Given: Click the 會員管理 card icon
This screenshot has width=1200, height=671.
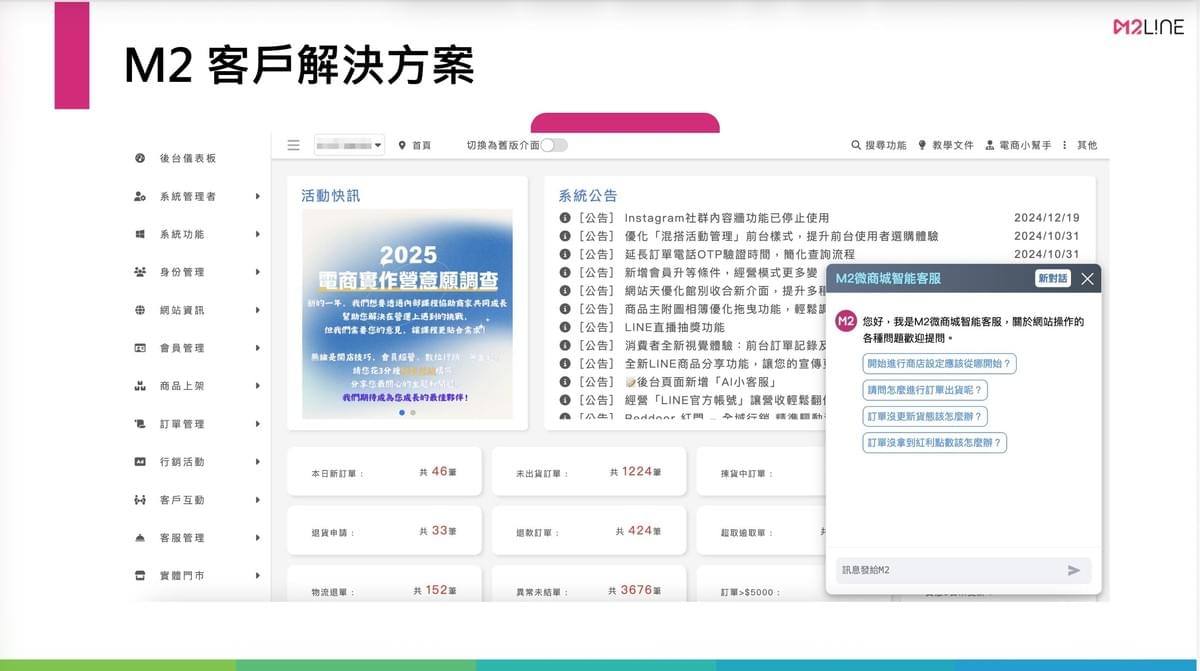Looking at the screenshot, I should click(140, 348).
